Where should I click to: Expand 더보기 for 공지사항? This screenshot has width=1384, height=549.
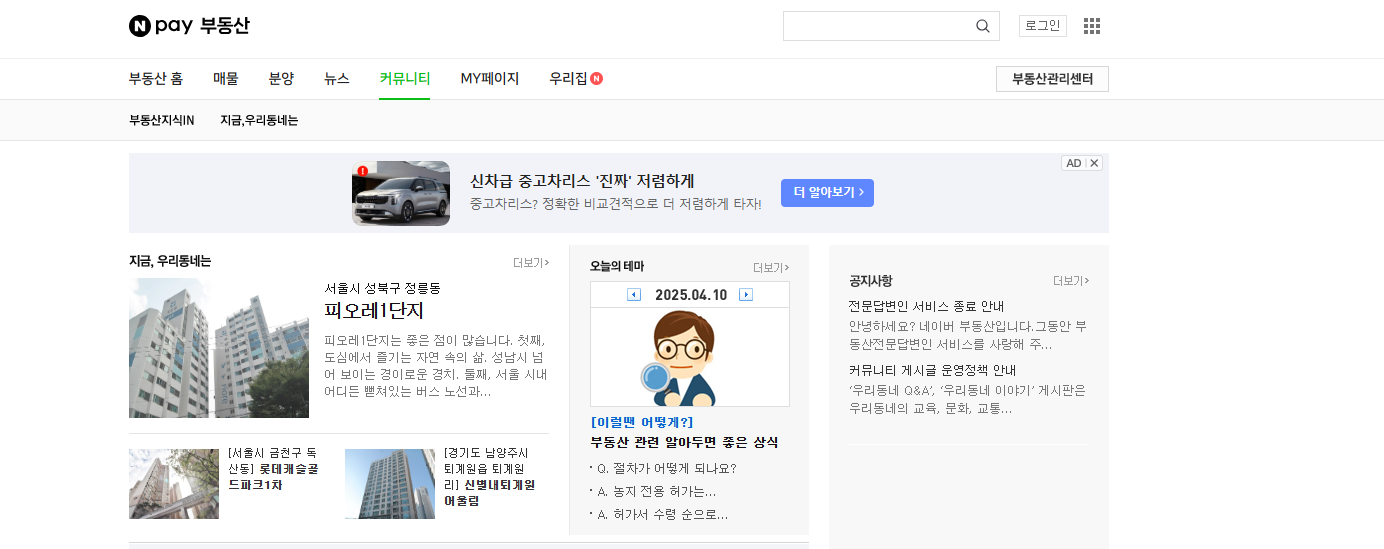1071,281
